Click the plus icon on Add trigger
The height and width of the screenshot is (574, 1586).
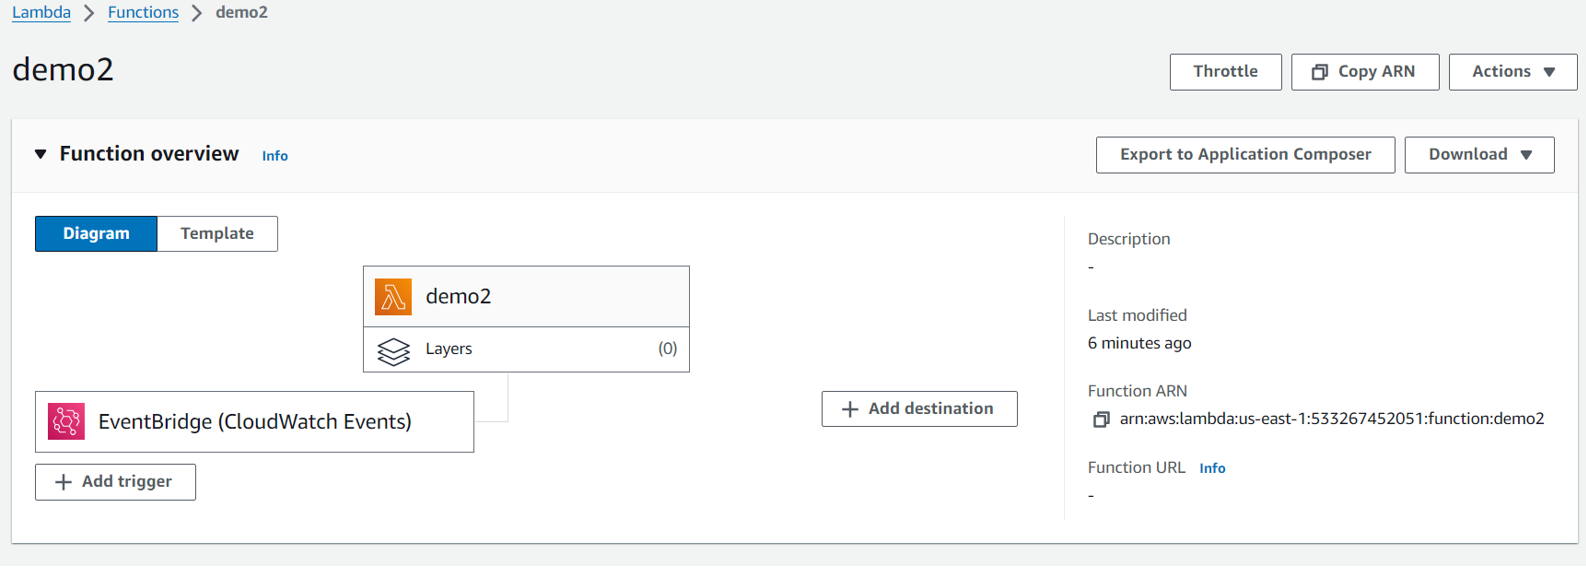(x=63, y=482)
